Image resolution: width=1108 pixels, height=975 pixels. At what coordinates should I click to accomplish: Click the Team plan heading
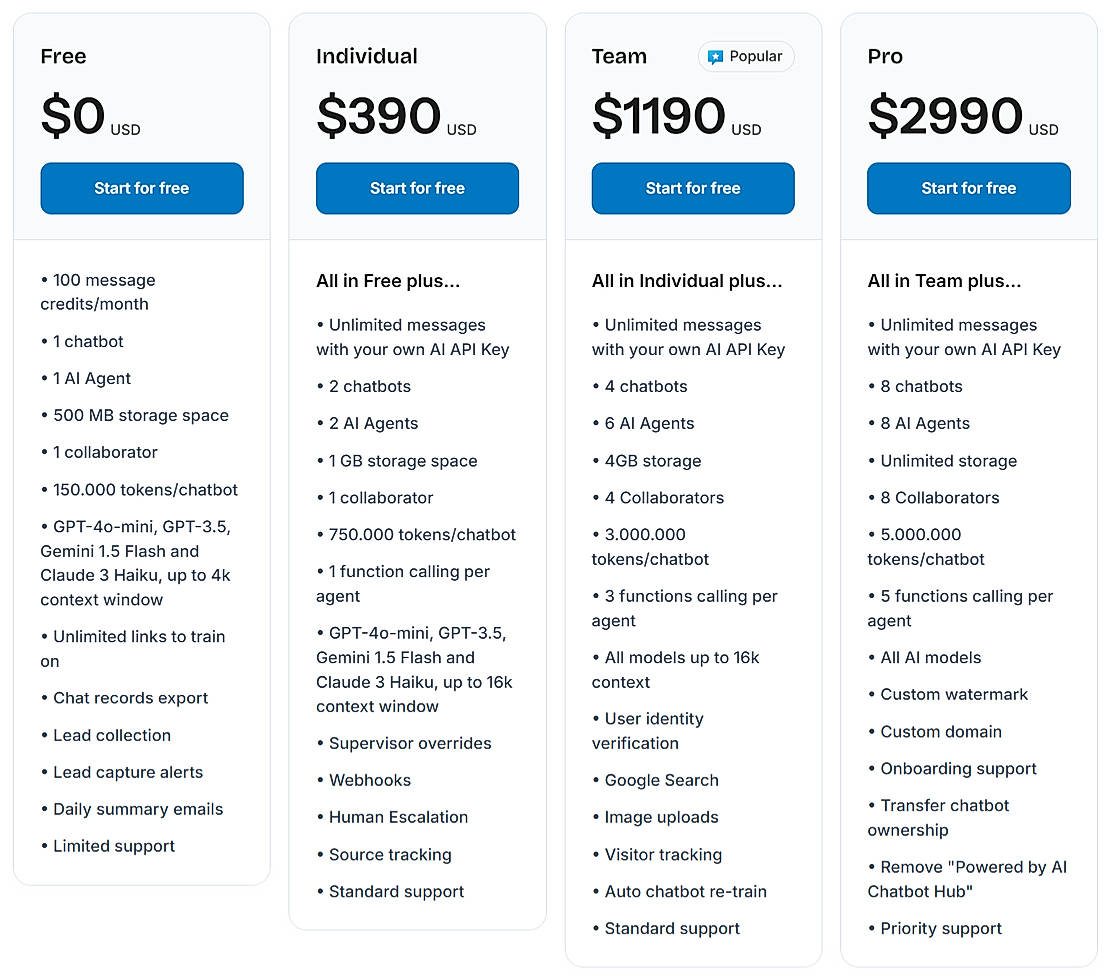click(619, 56)
